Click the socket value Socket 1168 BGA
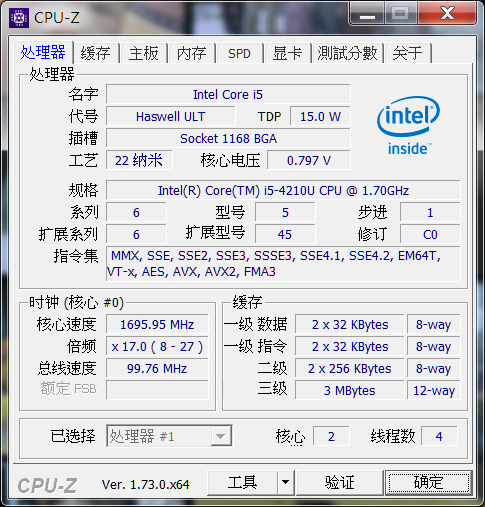Image resolution: width=485 pixels, height=507 pixels. tap(228, 138)
